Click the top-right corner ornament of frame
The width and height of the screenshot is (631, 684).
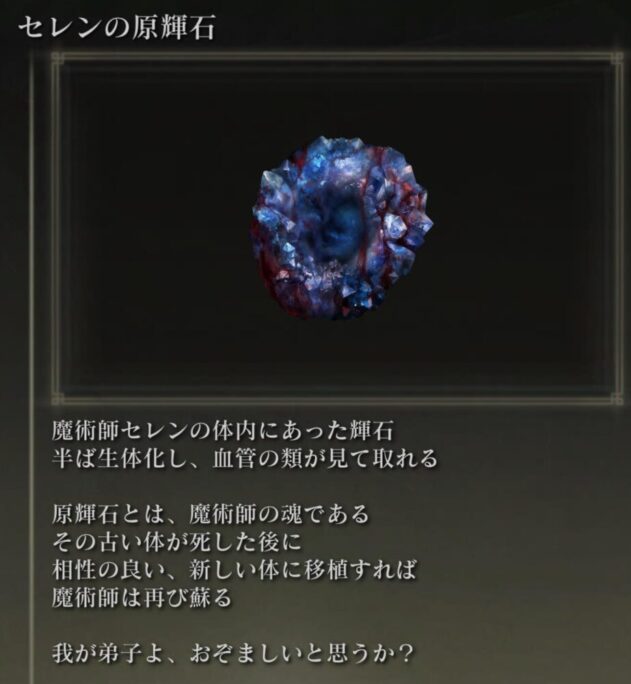click(x=617, y=58)
